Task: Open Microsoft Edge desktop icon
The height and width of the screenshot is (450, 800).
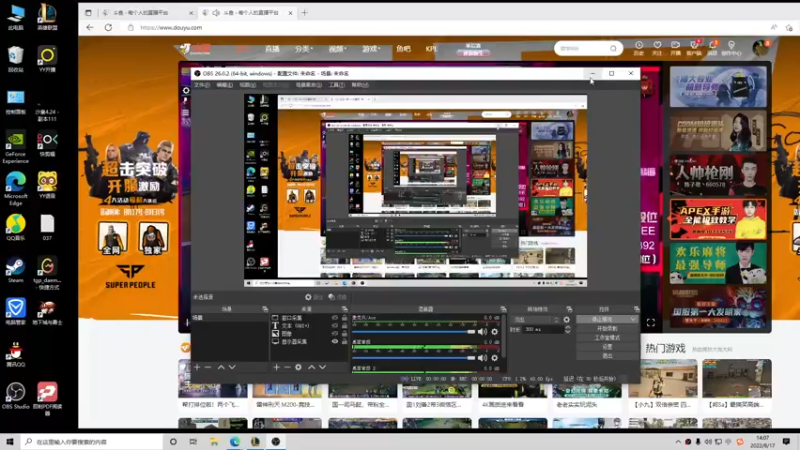Action: pyautogui.click(x=15, y=189)
